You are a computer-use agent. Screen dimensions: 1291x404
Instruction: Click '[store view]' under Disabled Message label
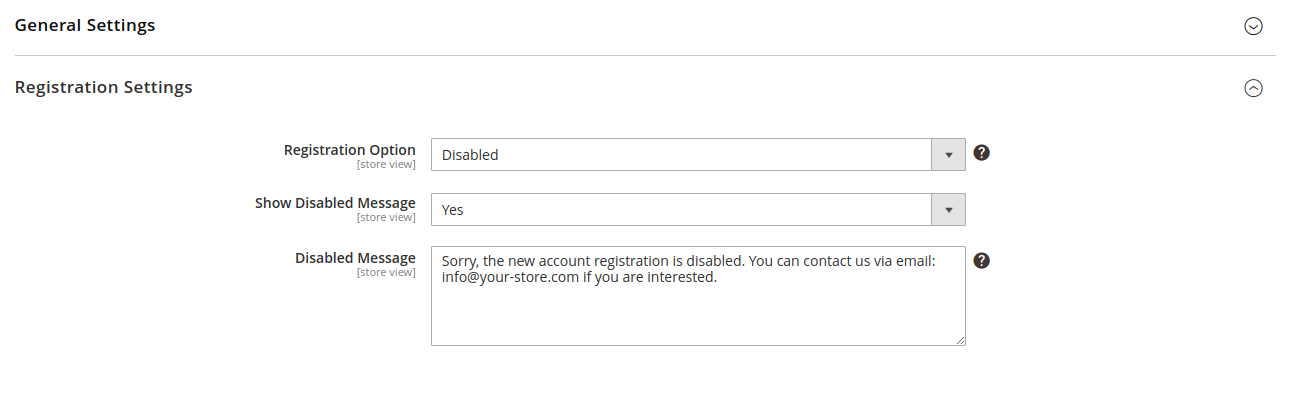386,272
